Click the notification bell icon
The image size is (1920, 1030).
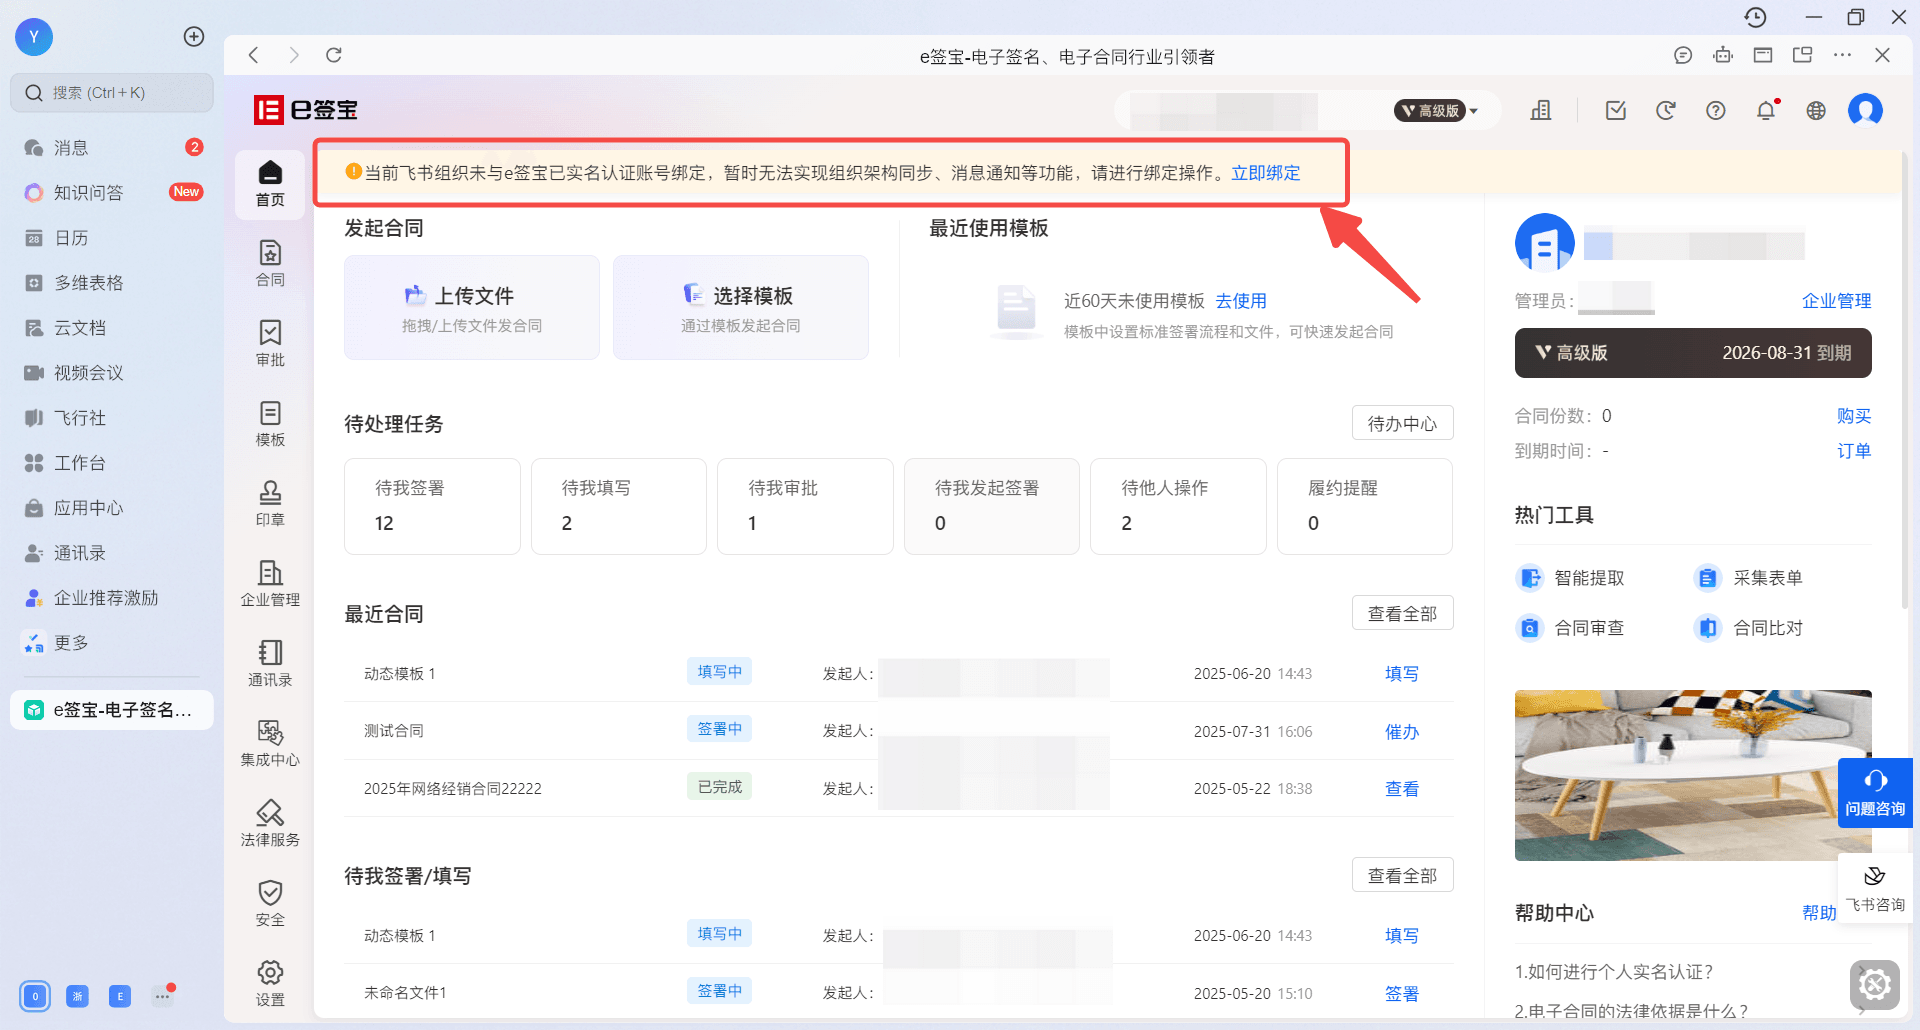(x=1766, y=110)
